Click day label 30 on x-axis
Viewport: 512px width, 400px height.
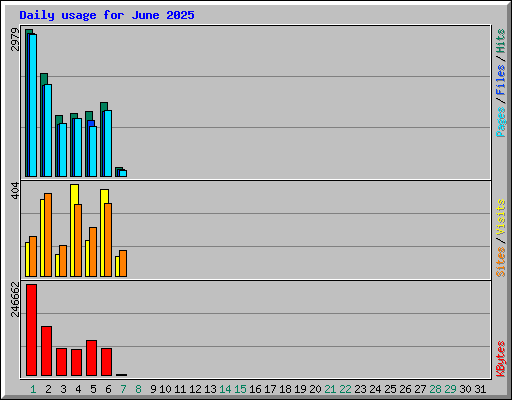(x=465, y=389)
